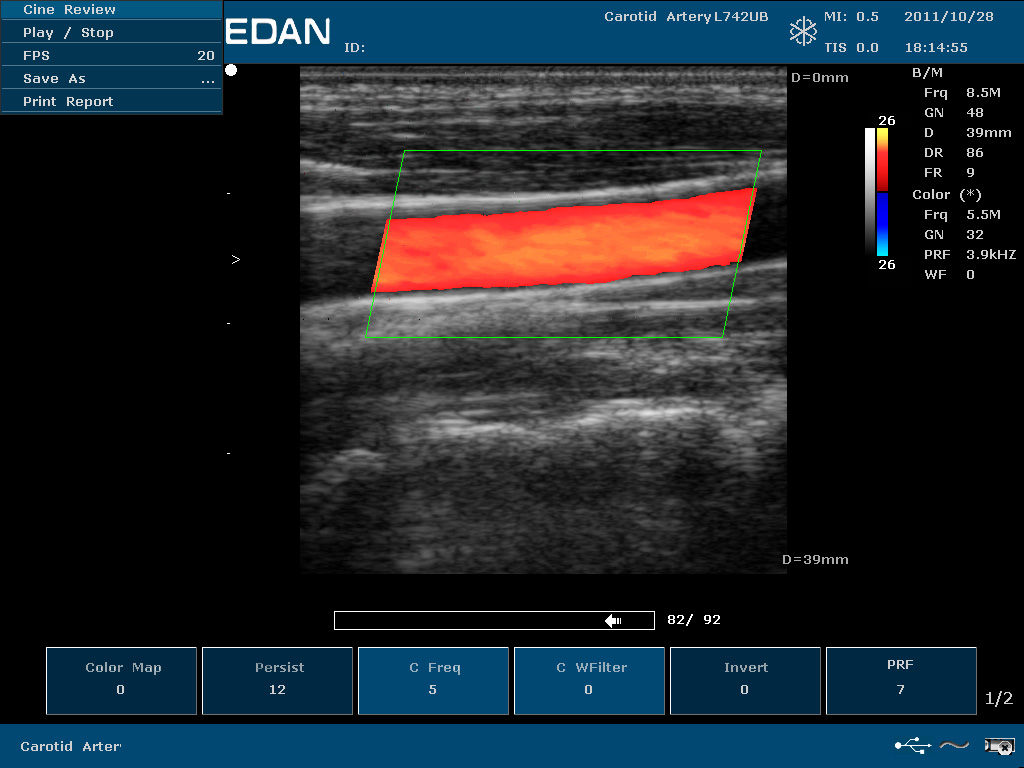Select the FPS 20 menu item
1024x768 pixels.
coord(111,56)
